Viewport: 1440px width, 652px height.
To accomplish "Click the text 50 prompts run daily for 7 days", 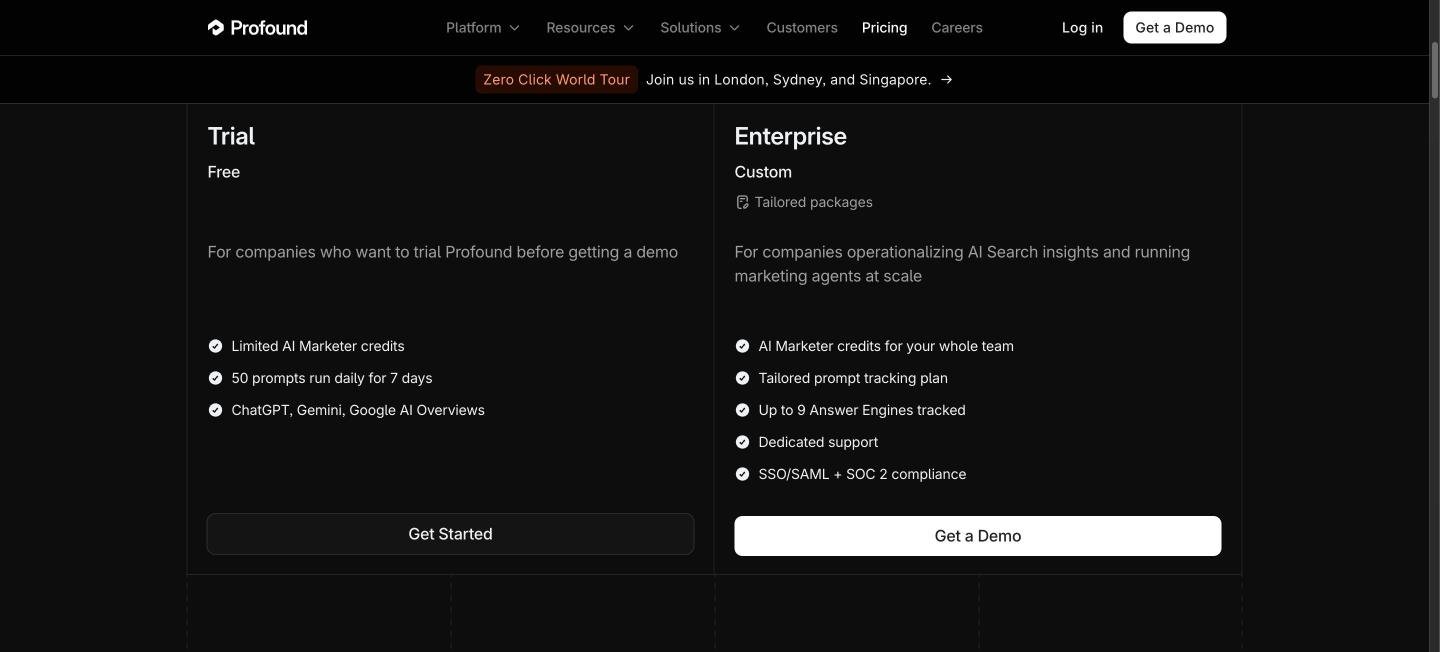I will 332,378.
